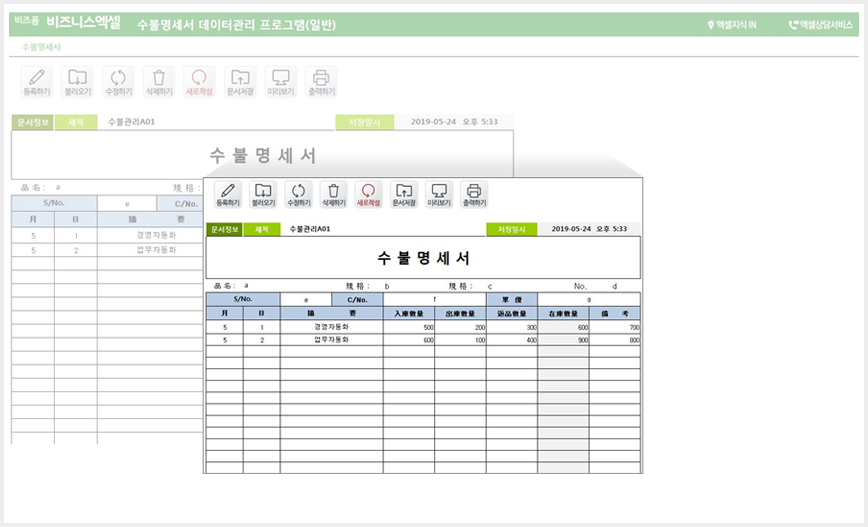Viewport: 868px width, 527px height.
Task: Select the 900 cell in the 在庫數量 column
Action: (x=564, y=340)
